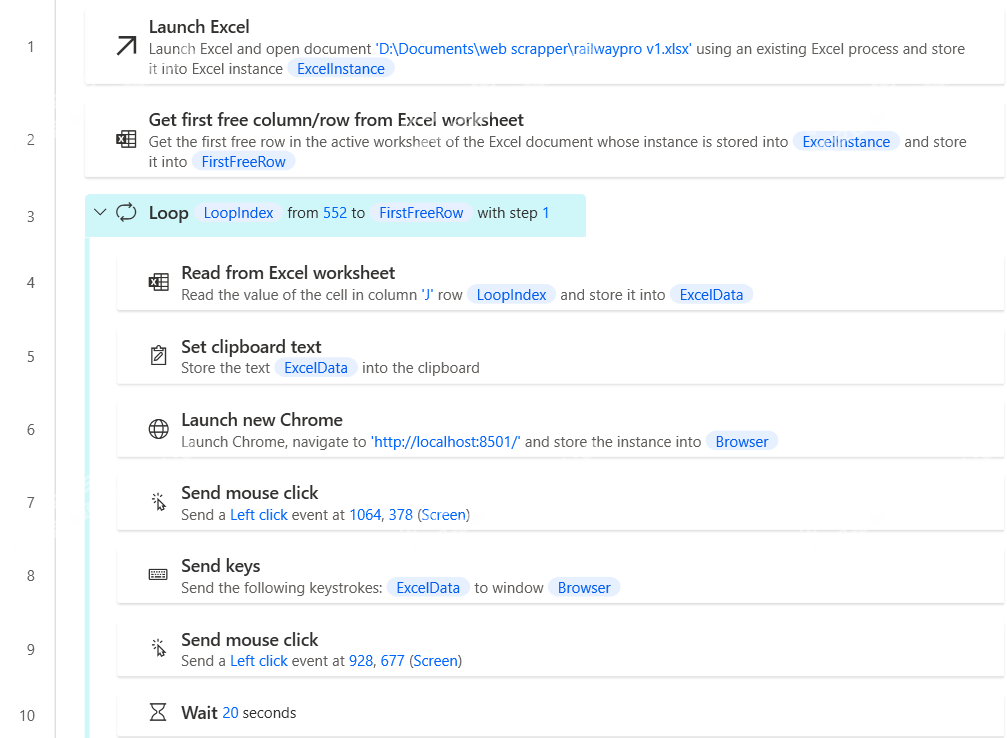The width and height of the screenshot is (1007, 738).
Task: Click line number 10 in the gutter
Action: pos(27,716)
